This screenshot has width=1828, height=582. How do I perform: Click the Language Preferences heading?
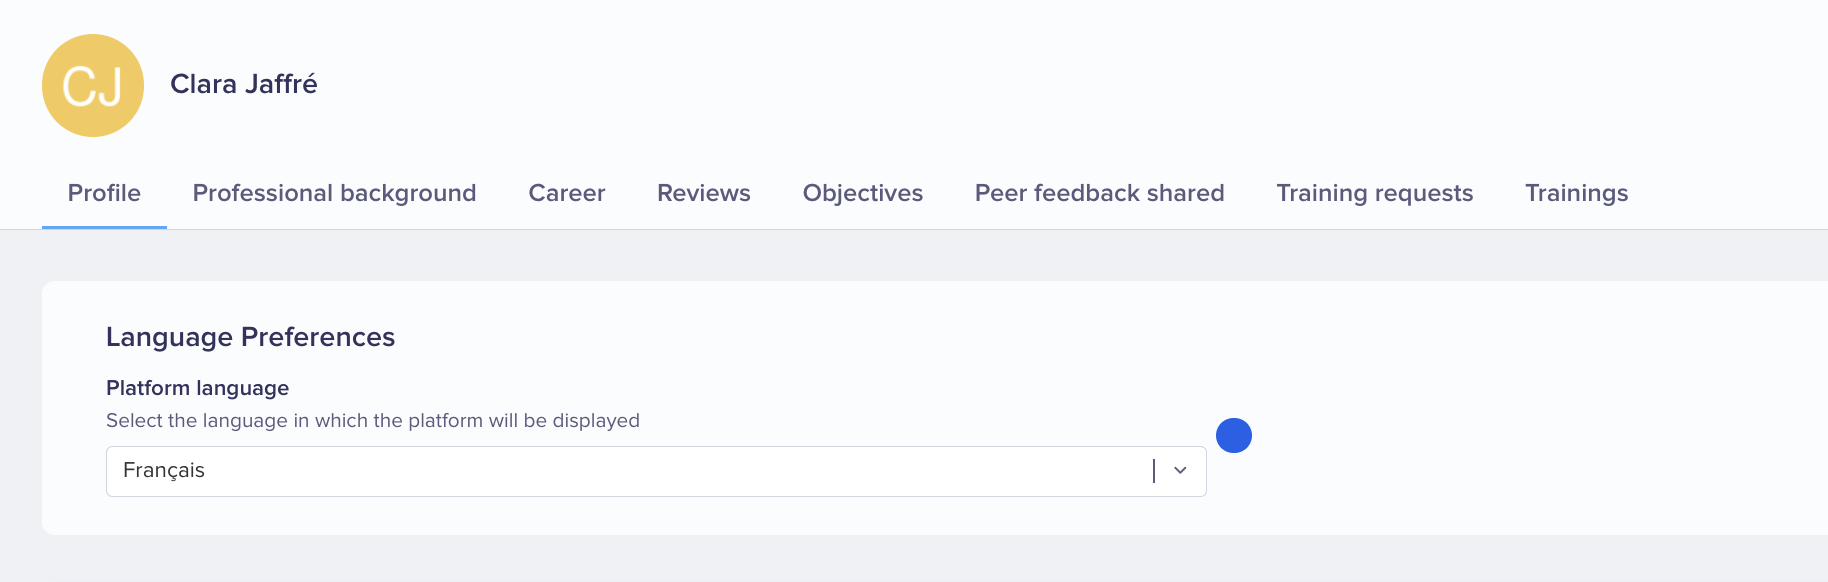pos(251,337)
